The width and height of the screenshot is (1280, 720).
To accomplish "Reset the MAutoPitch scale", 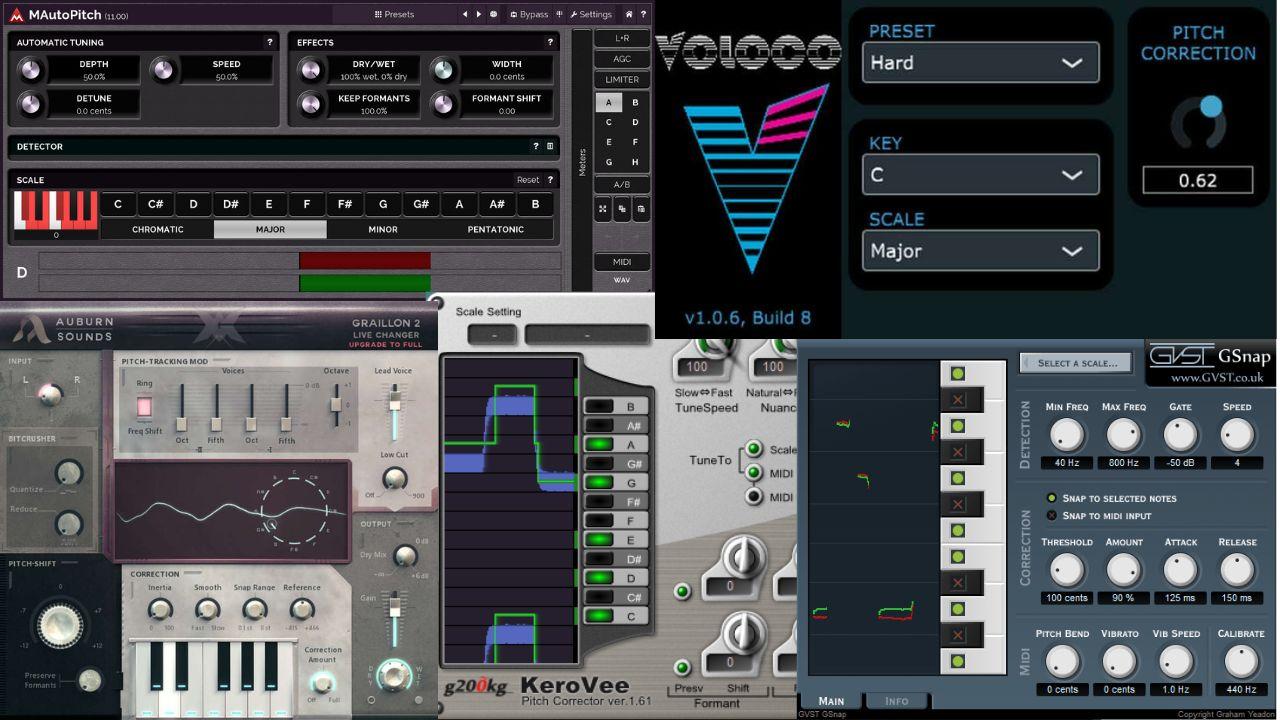I will [x=528, y=180].
